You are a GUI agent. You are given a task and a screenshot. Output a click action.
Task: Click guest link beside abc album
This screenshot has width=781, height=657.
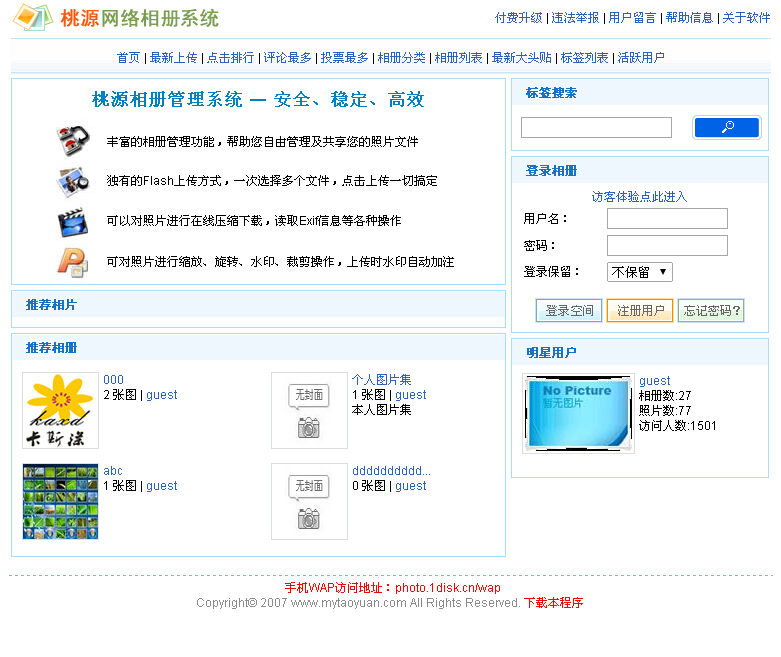[x=162, y=486]
